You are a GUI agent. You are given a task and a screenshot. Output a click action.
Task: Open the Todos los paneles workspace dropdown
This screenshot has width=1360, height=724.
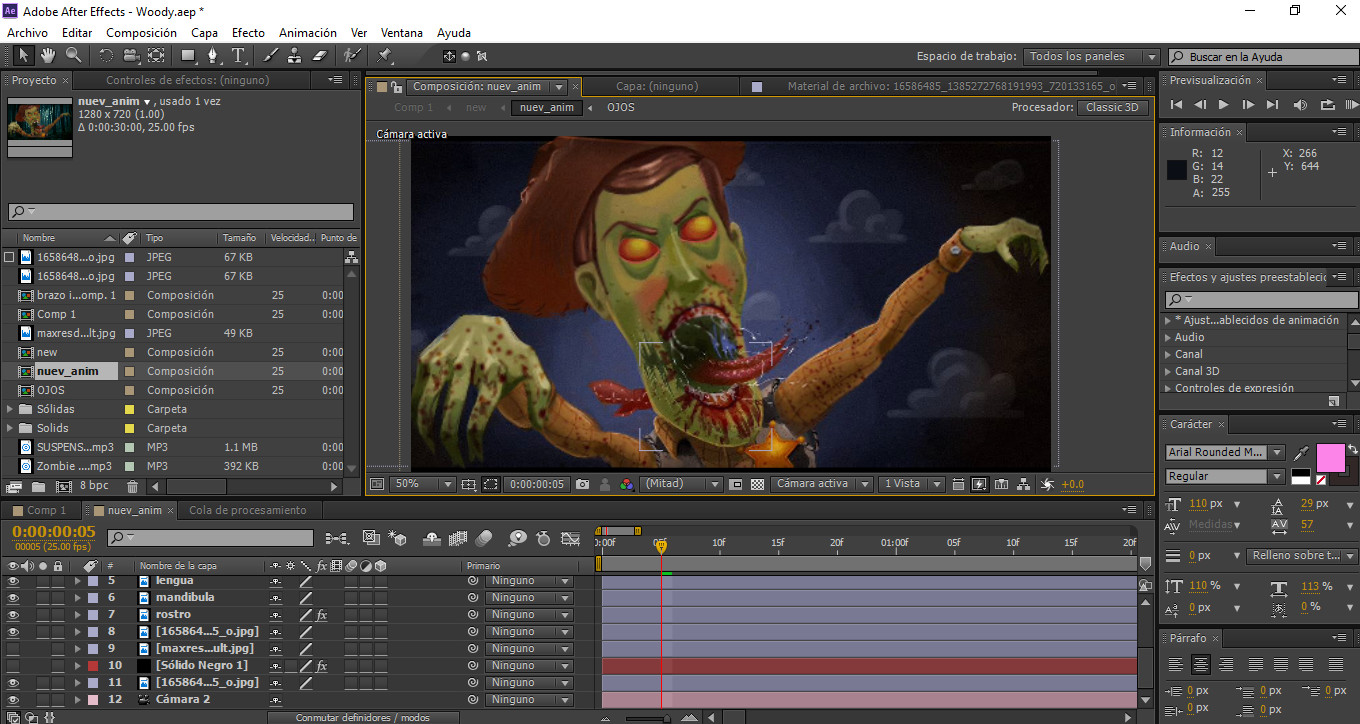click(x=1091, y=57)
